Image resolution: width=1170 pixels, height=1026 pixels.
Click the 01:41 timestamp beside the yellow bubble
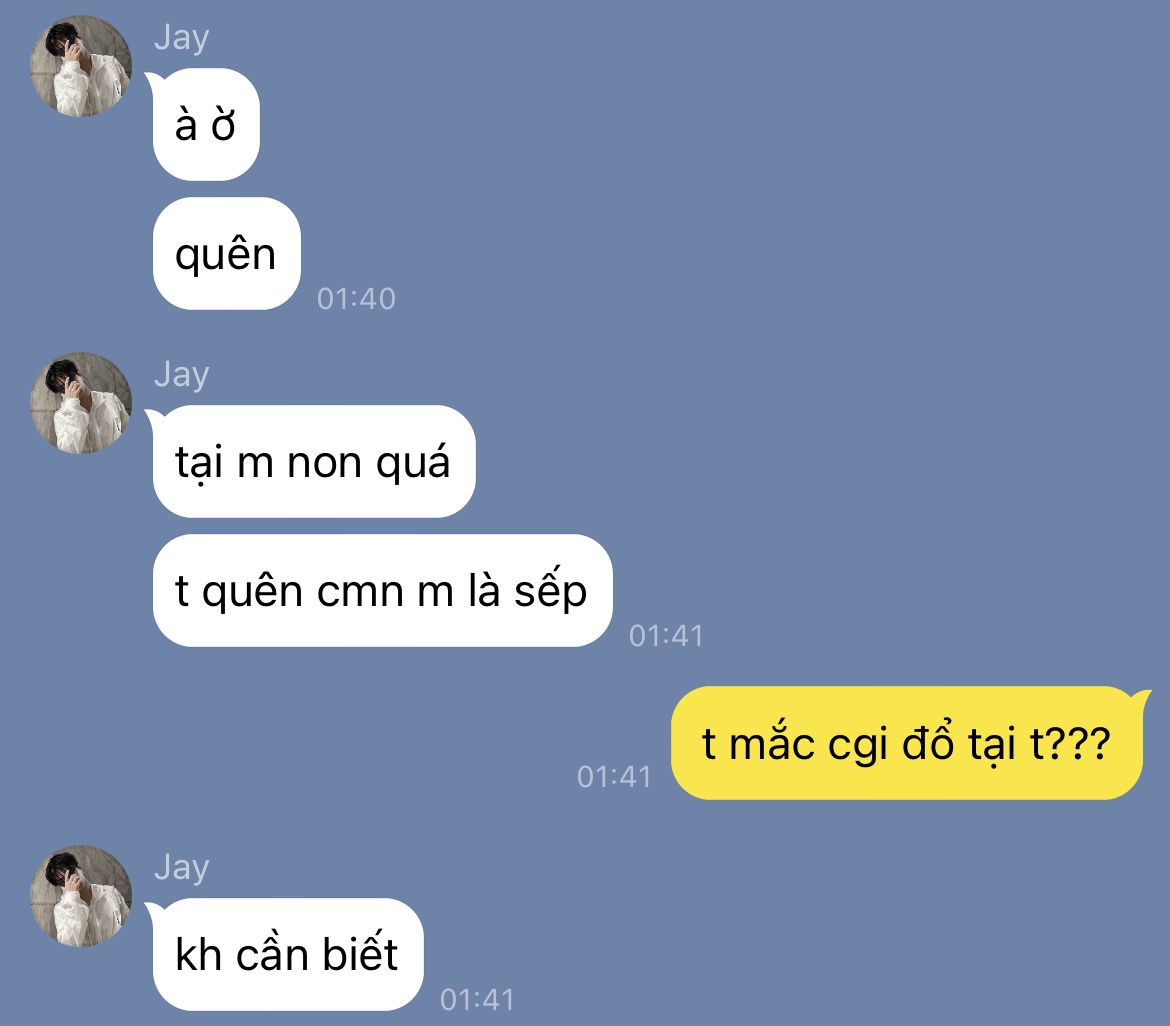point(614,778)
